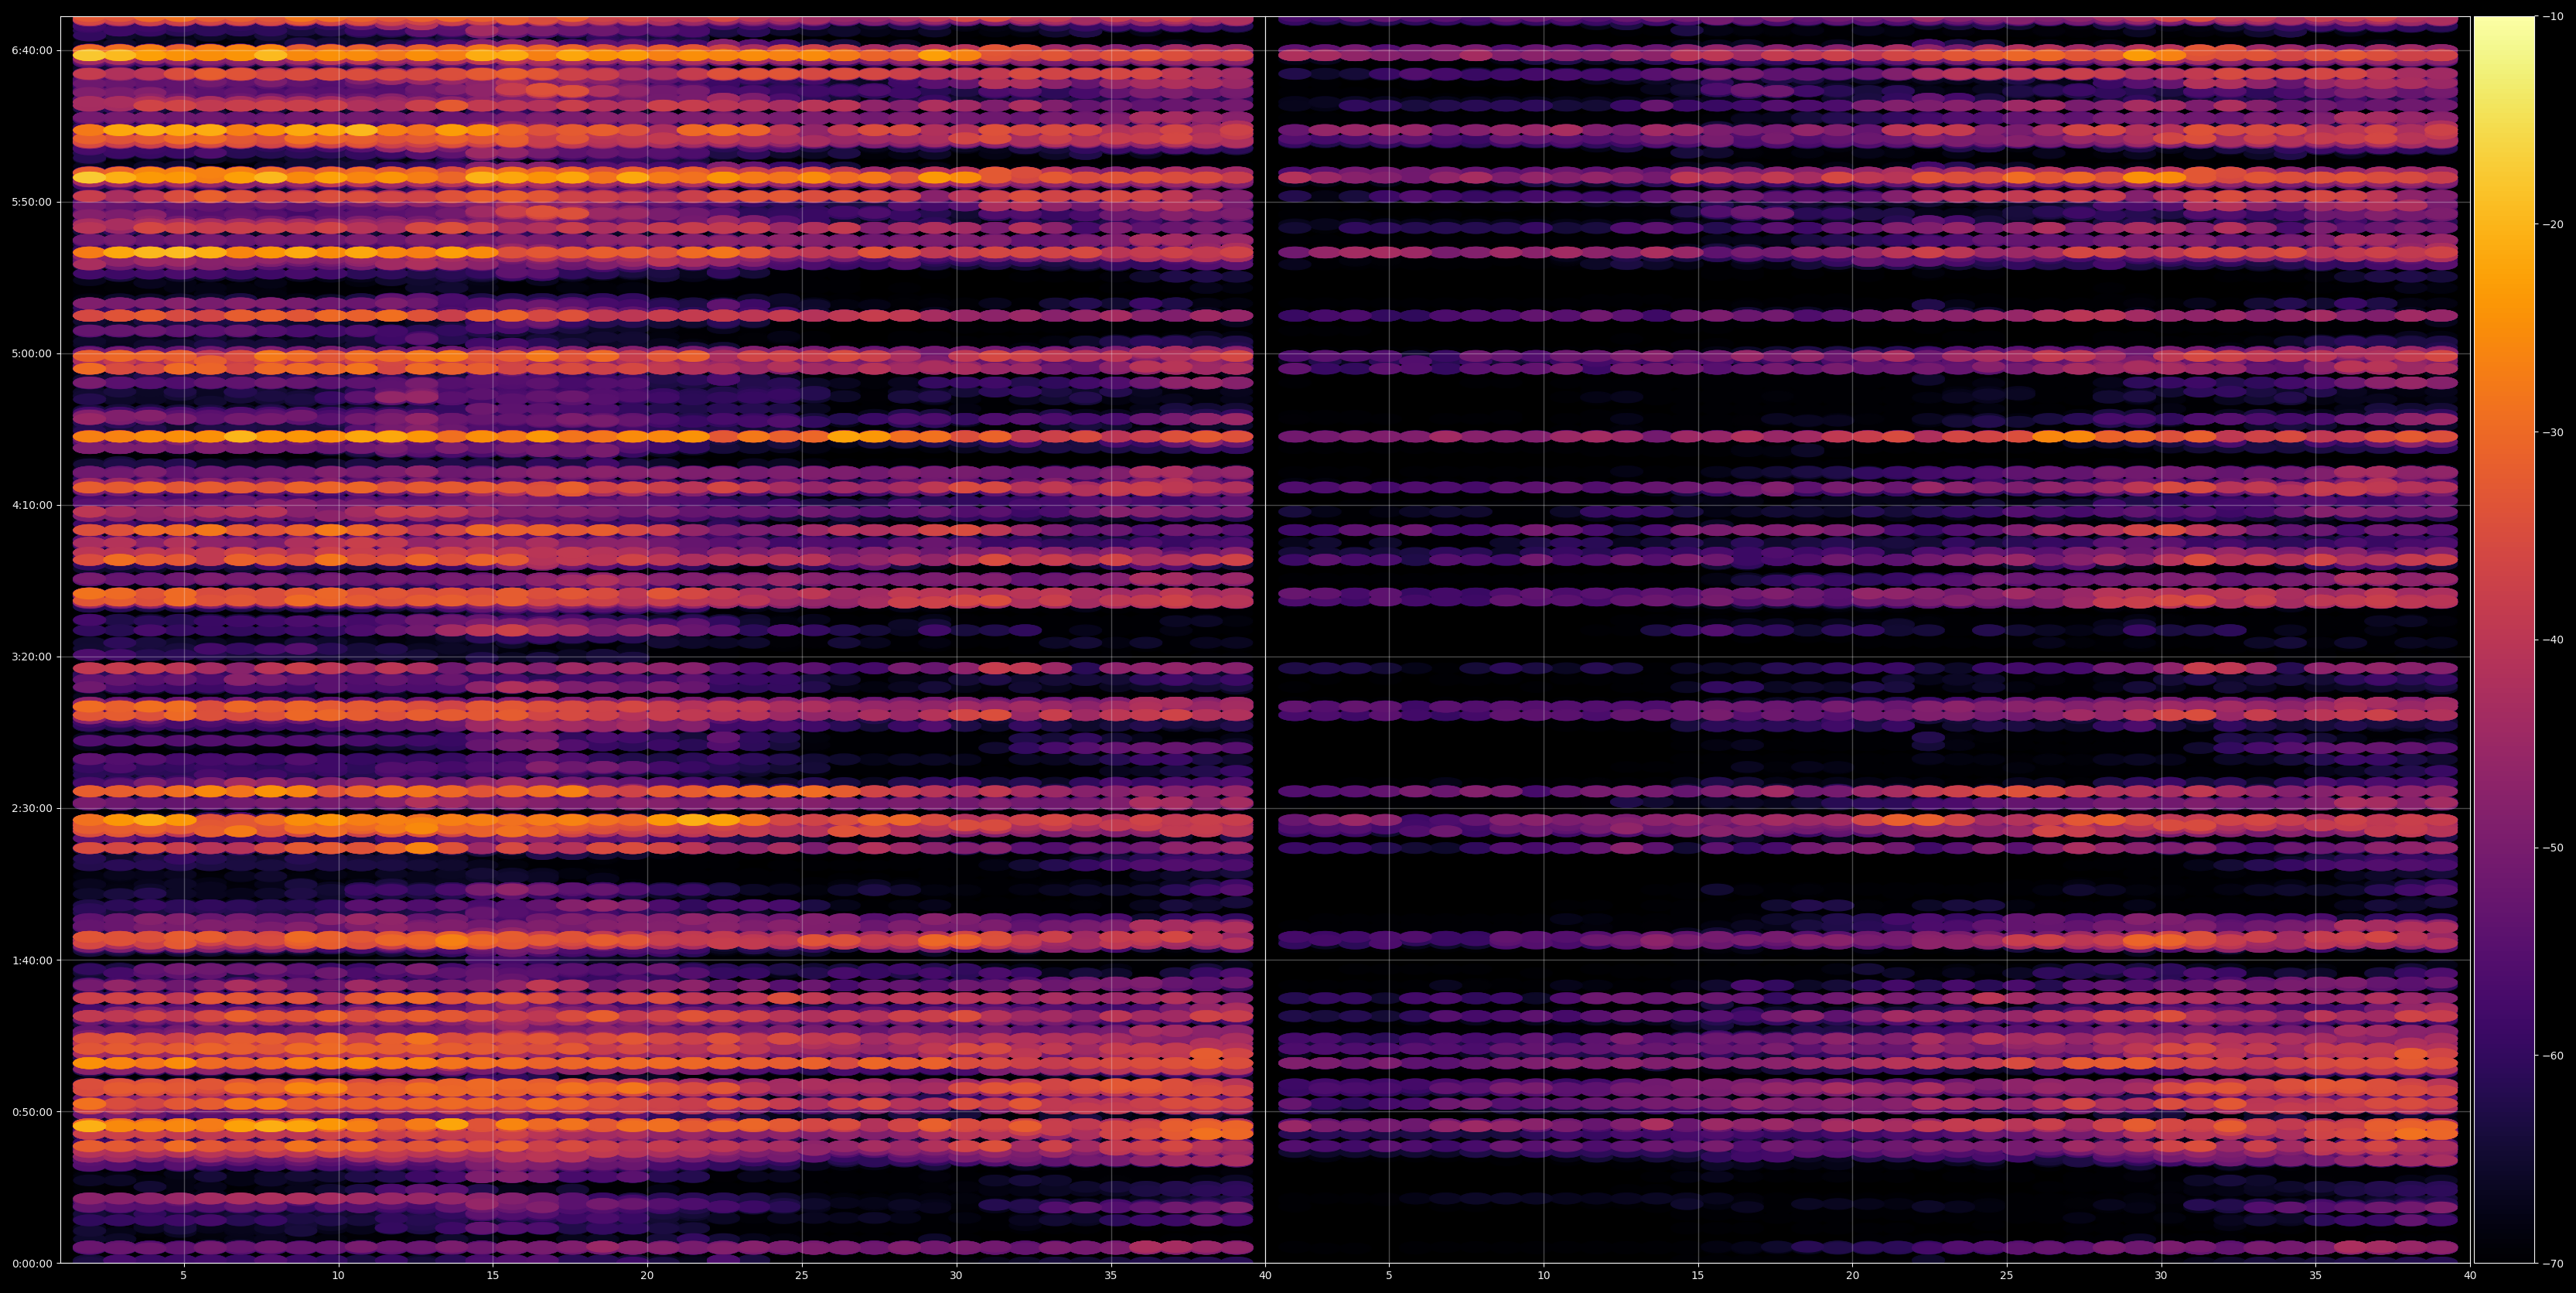Click x-axis label 40 beside the colorbar

tap(2471, 1276)
